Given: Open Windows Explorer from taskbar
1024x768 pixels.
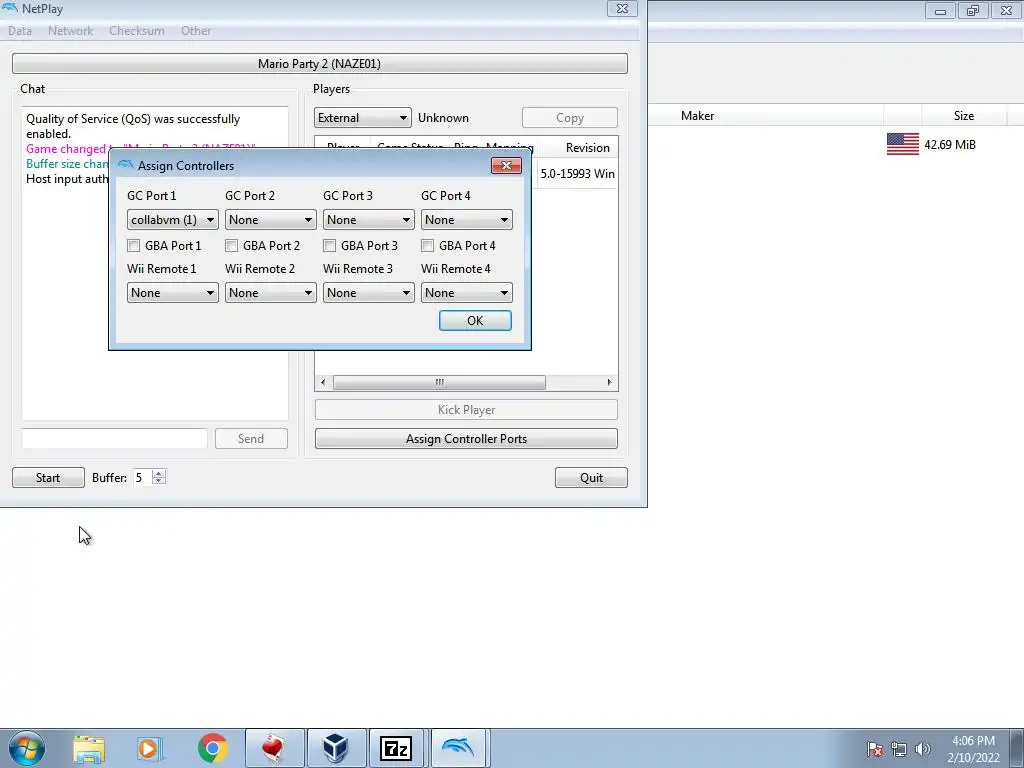Looking at the screenshot, I should (x=89, y=748).
